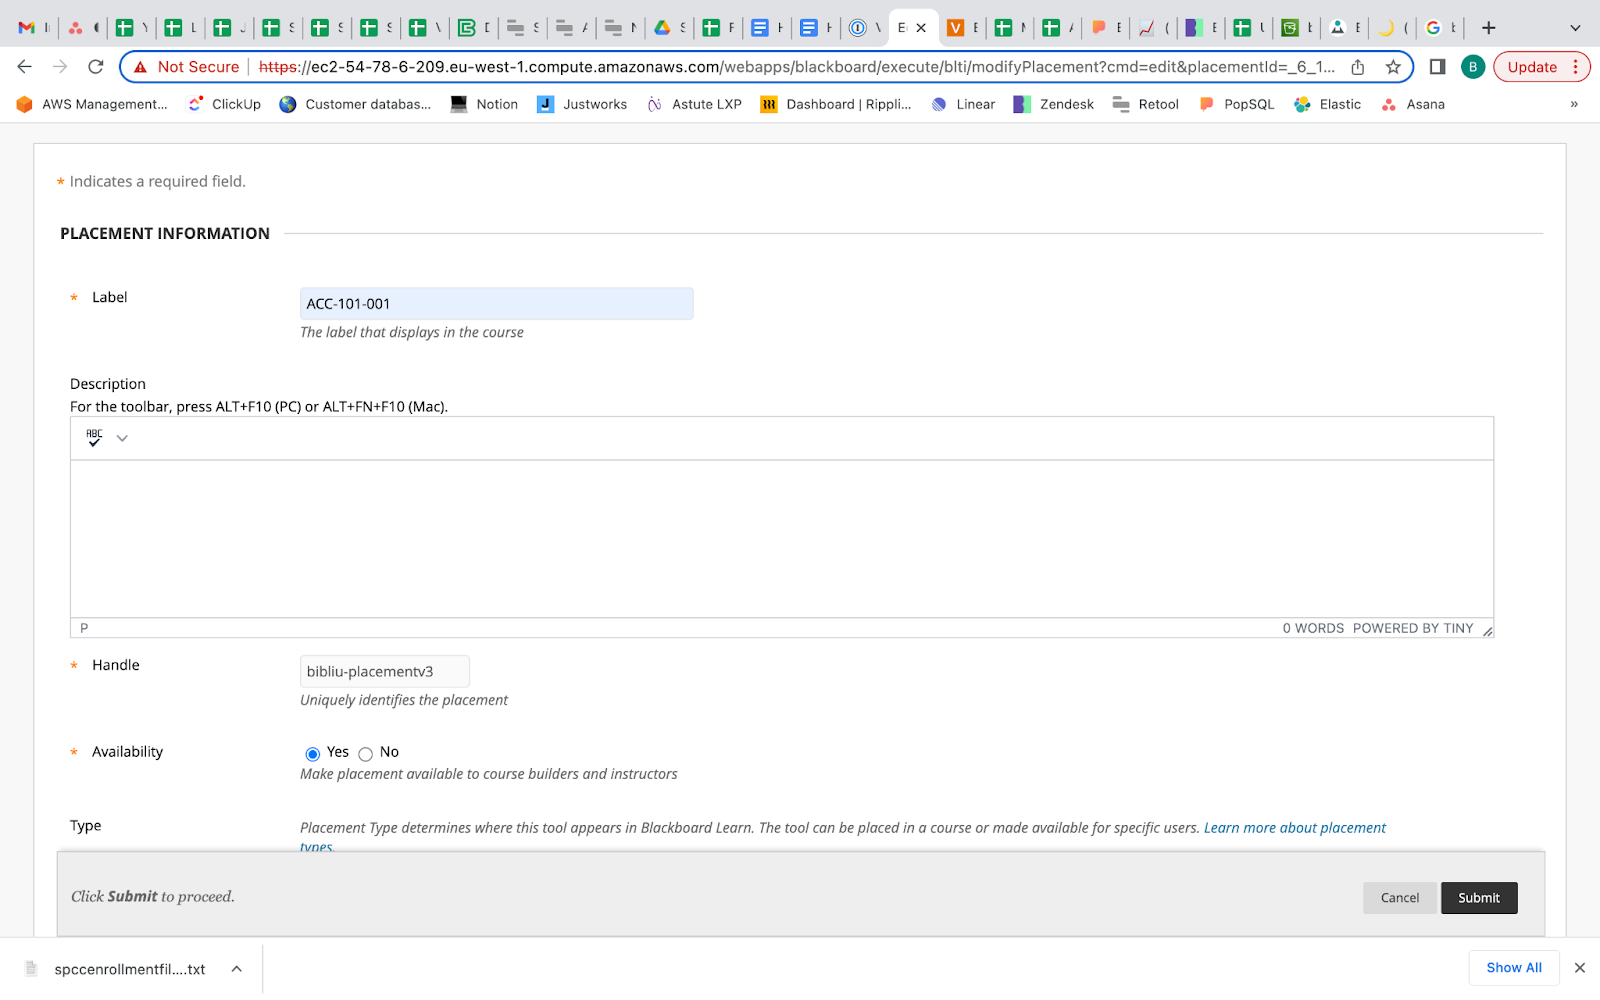Image resolution: width=1600 pixels, height=1000 pixels.
Task: Click the Not Secure warning icon
Action: point(141,67)
